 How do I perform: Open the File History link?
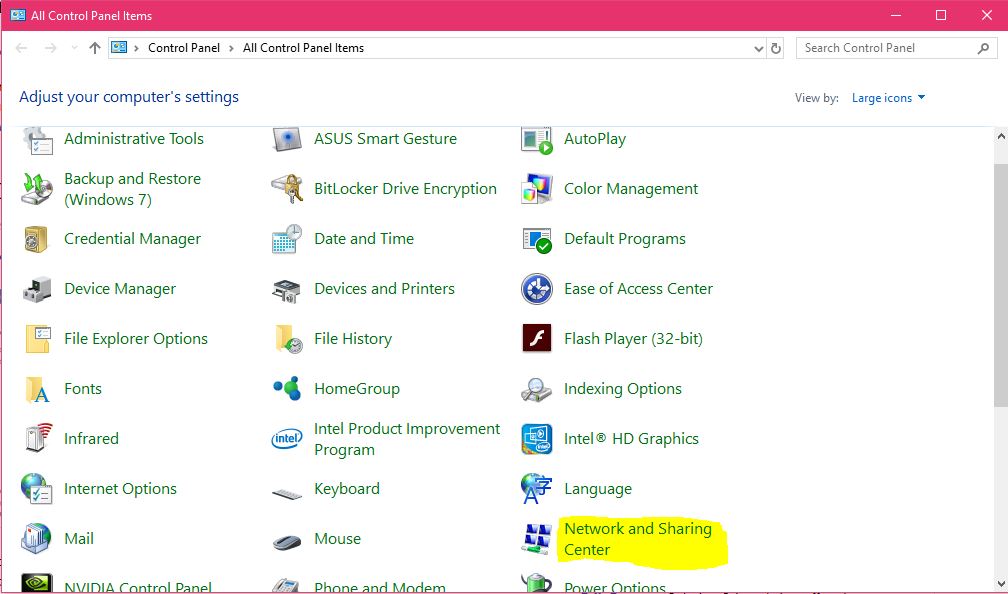pos(353,339)
